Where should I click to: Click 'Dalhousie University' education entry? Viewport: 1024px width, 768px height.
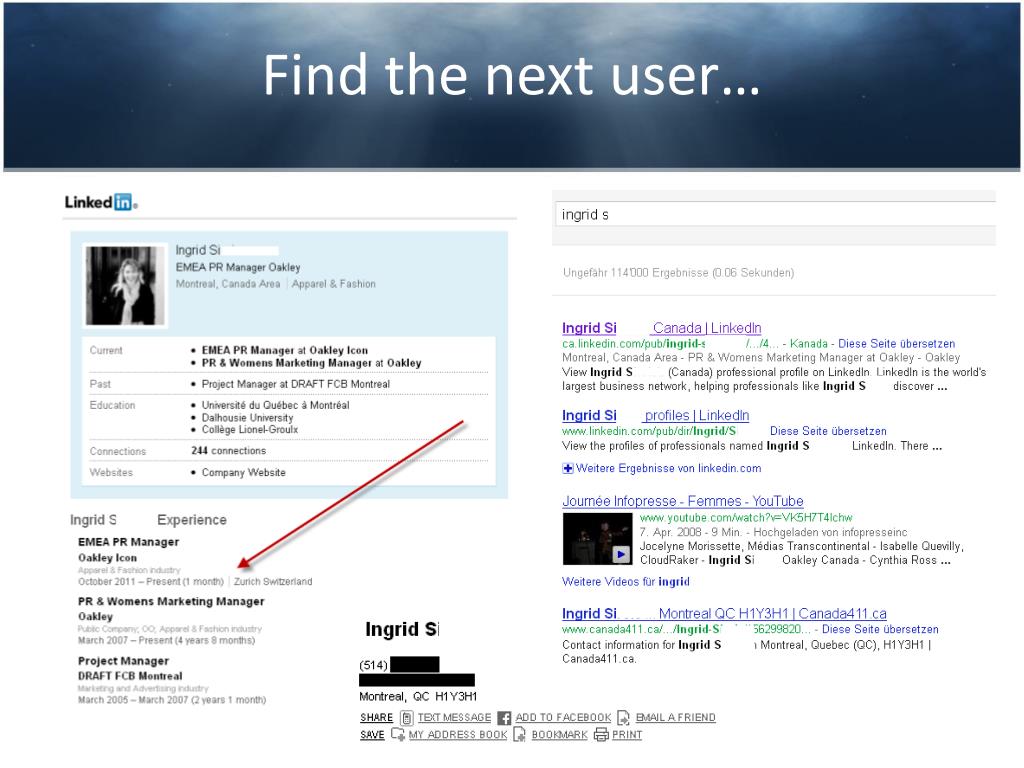click(248, 417)
